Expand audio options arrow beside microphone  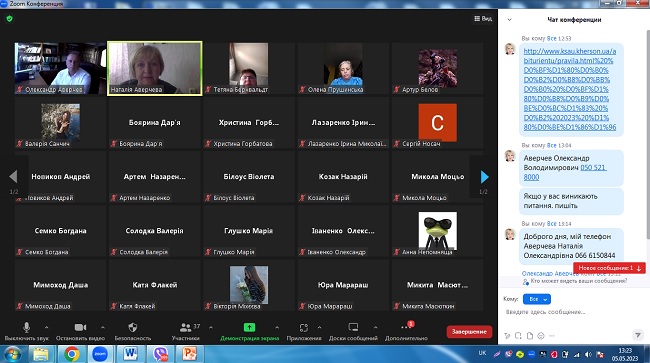[x=46, y=327]
